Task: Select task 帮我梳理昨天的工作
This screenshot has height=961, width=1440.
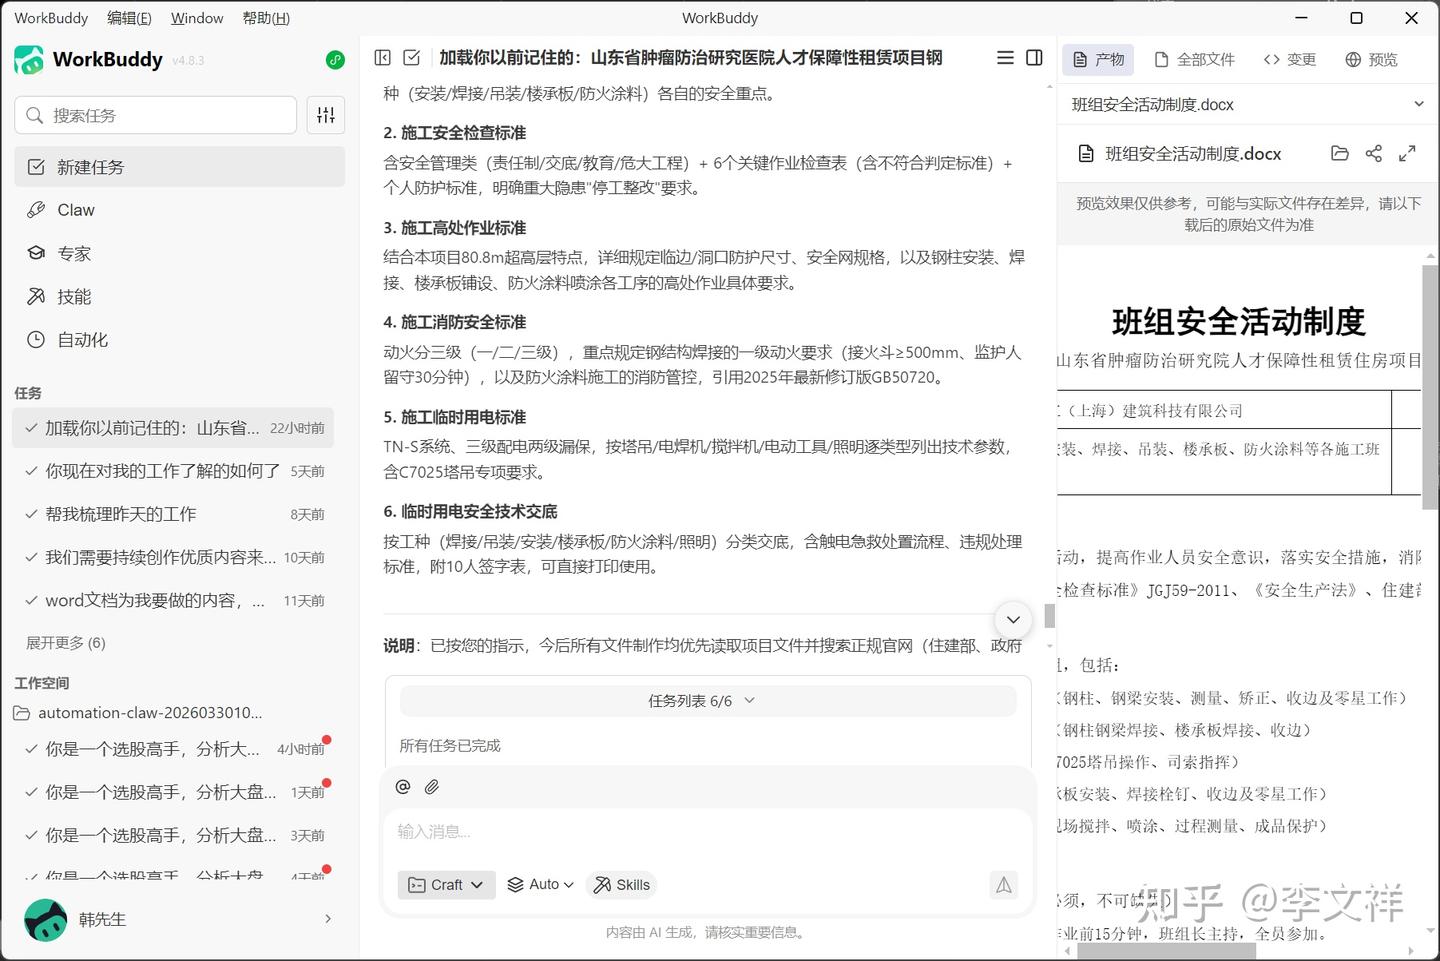Action: click(x=173, y=514)
